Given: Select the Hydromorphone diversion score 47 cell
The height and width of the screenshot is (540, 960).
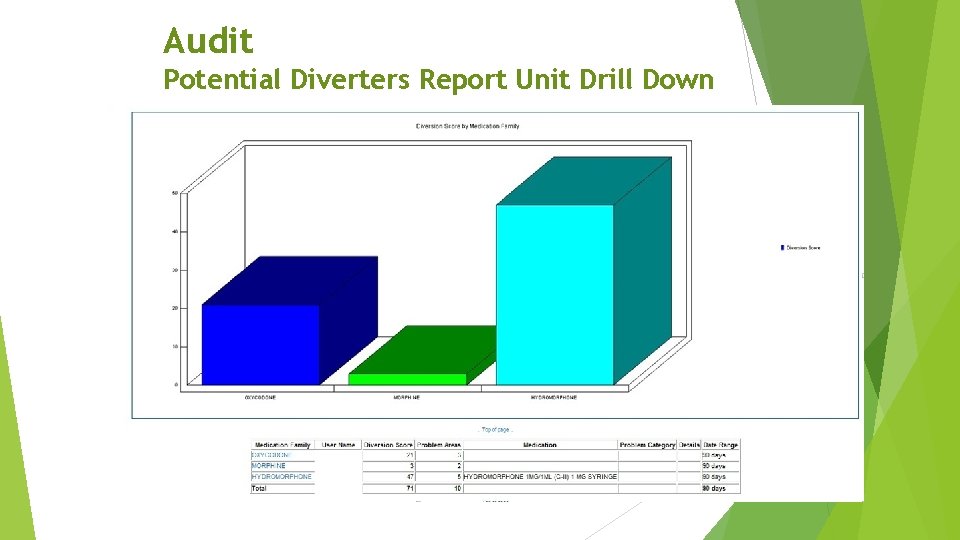Looking at the screenshot, I should (388, 476).
